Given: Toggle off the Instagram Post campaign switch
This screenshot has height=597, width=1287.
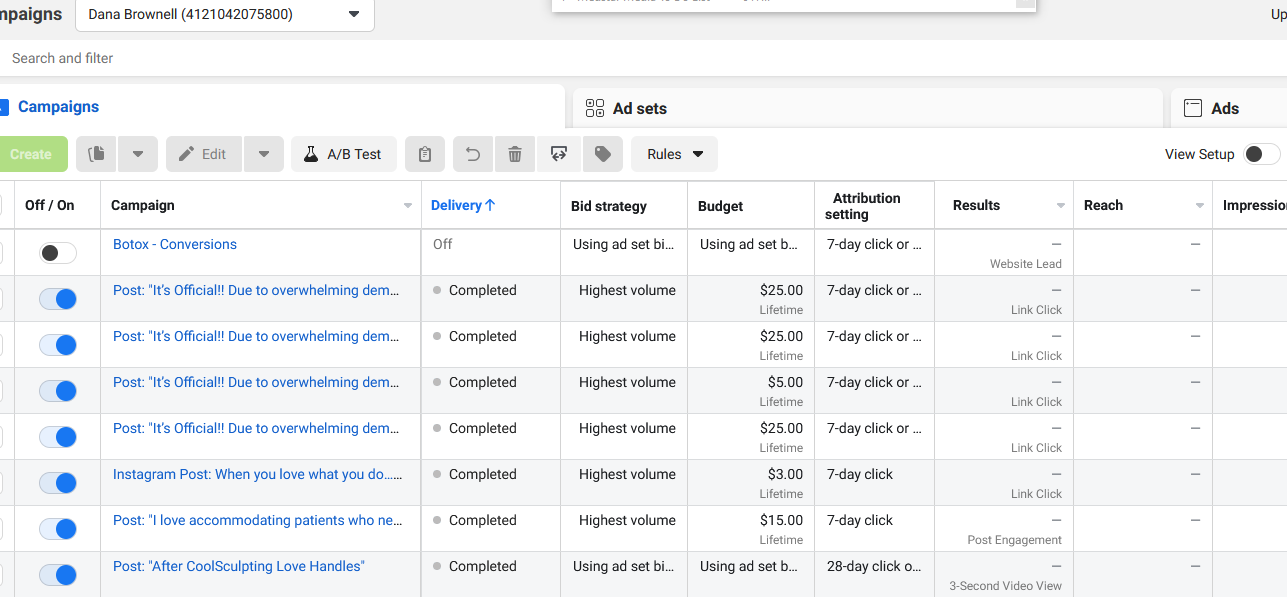Looking at the screenshot, I should [x=58, y=483].
